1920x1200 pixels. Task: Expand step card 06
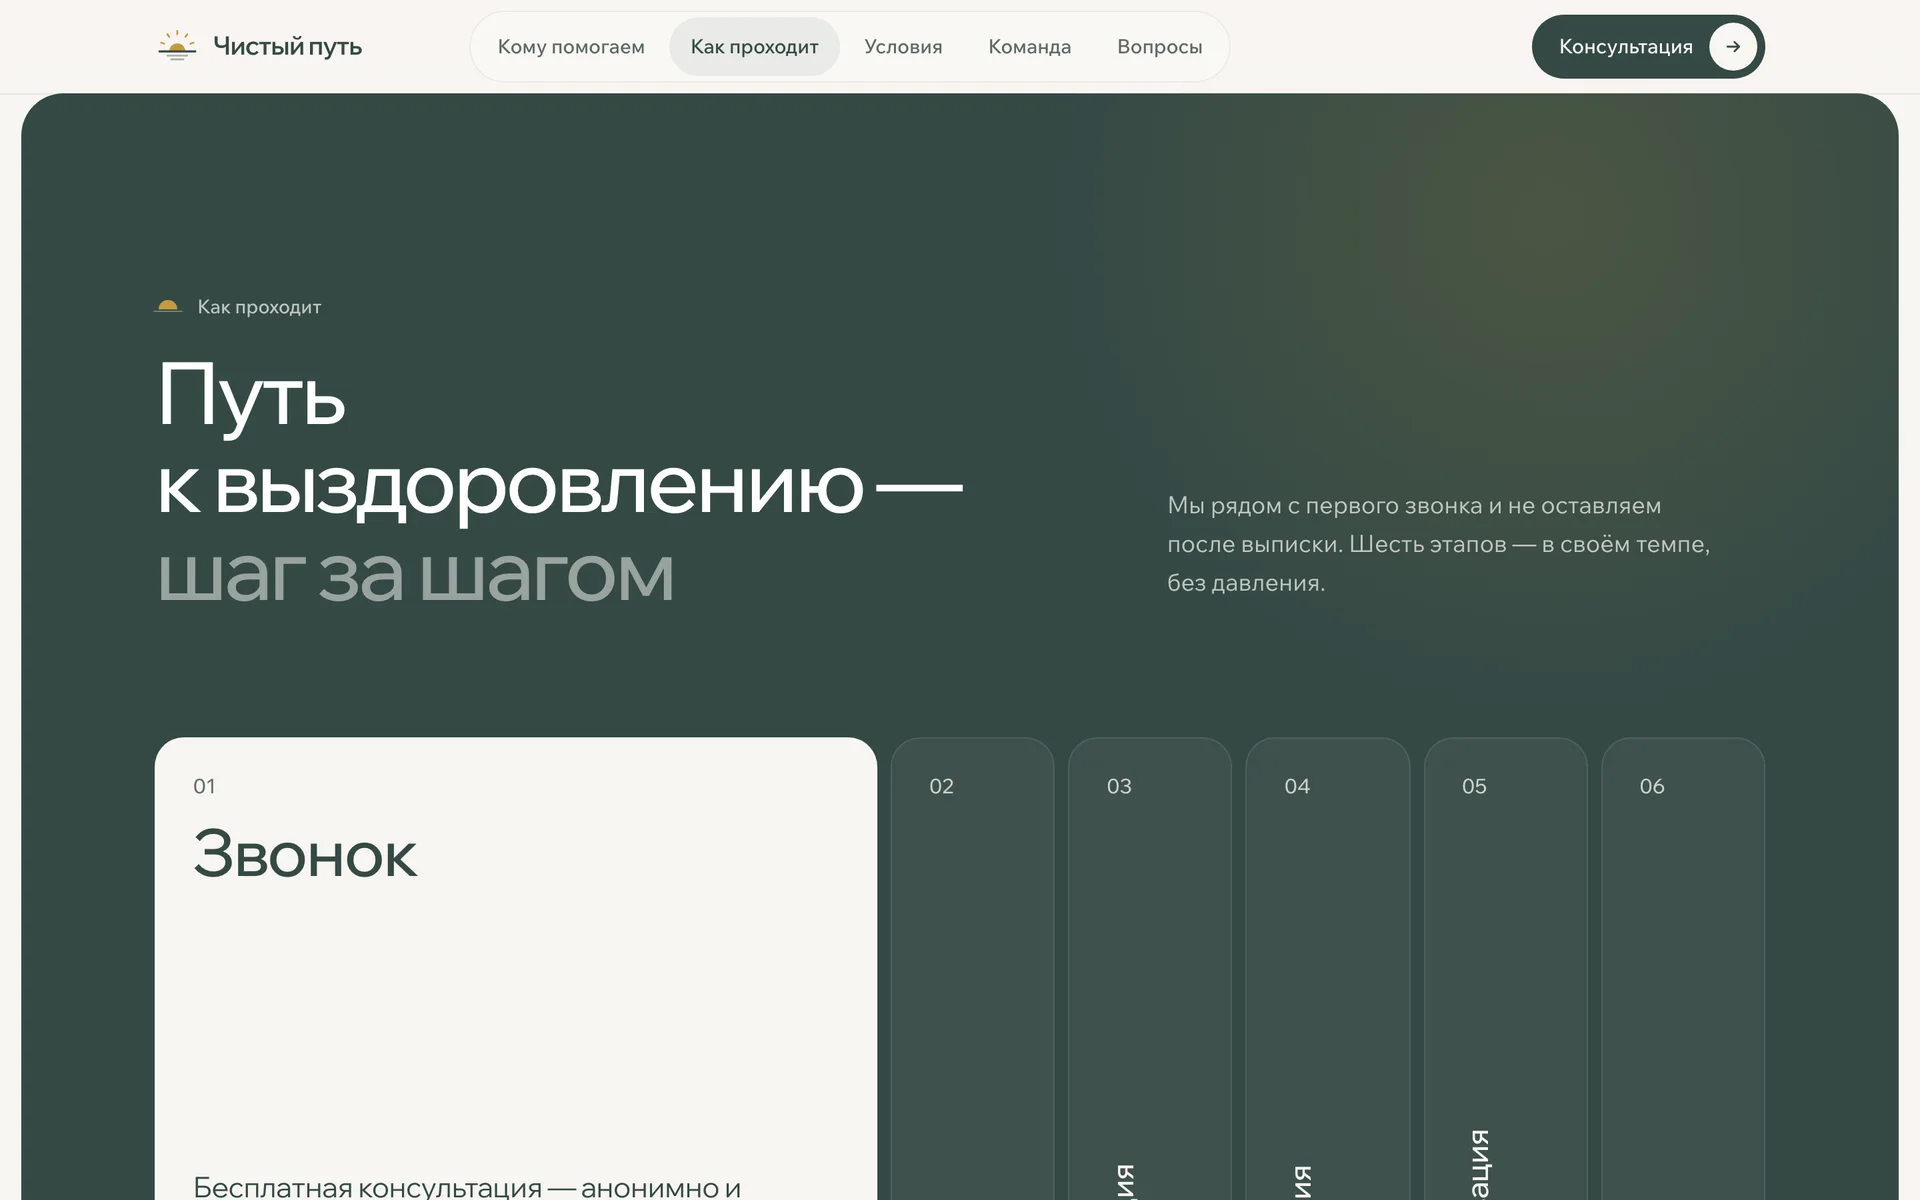click(x=1683, y=968)
